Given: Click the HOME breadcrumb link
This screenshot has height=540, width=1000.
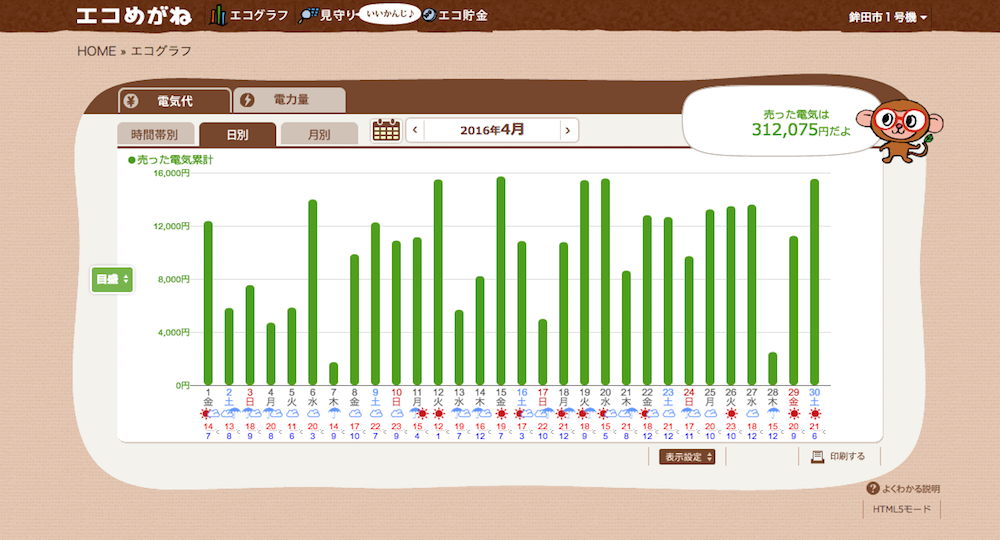Looking at the screenshot, I should (96, 51).
